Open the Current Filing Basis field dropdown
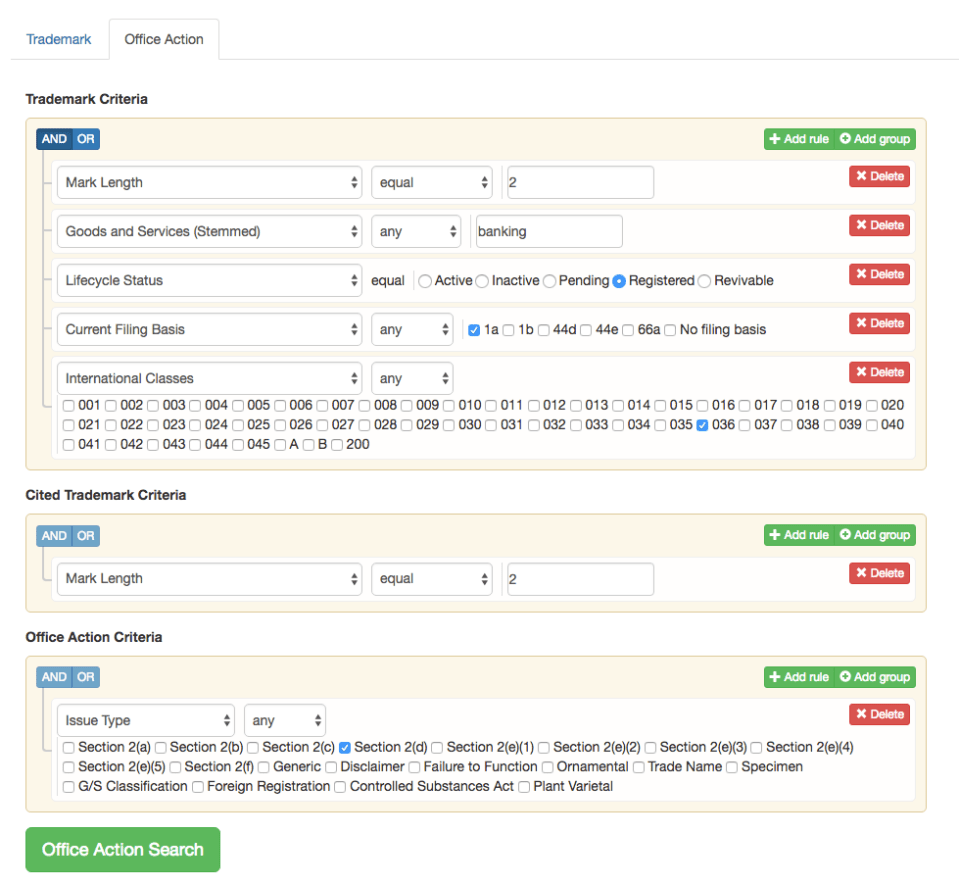This screenshot has width=959, height=884. point(209,329)
